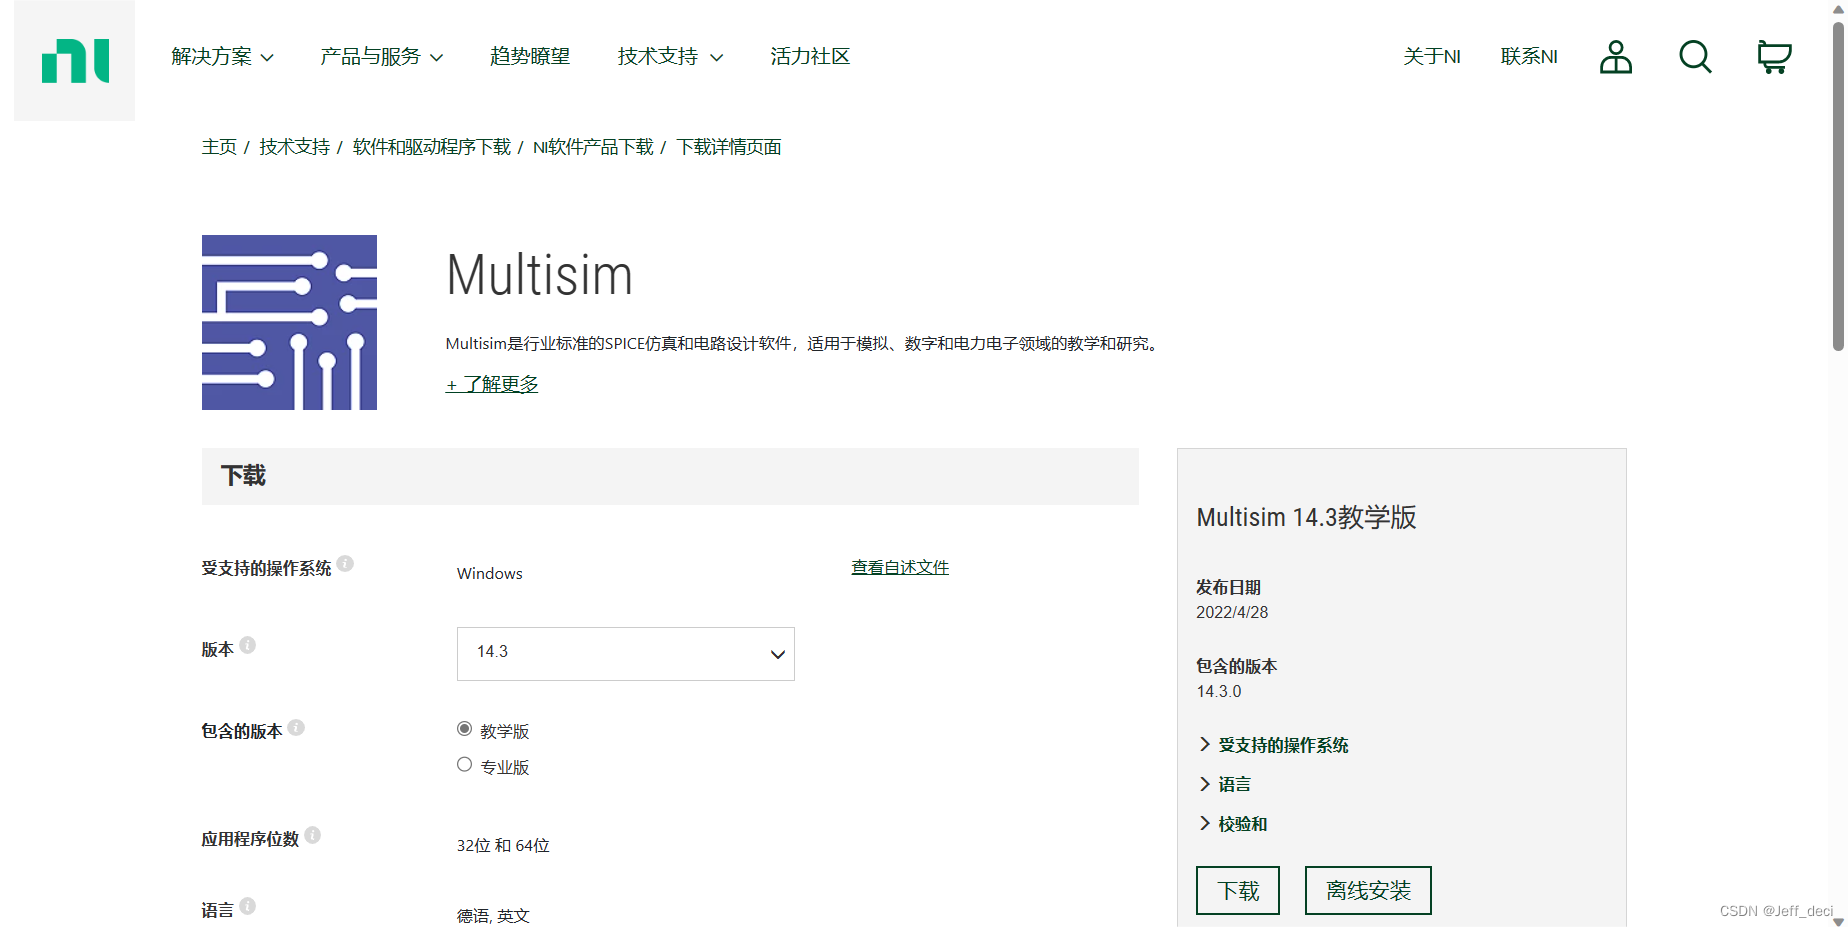The height and width of the screenshot is (927, 1848).
Task: Click the NI logo
Action: pyautogui.click(x=74, y=60)
